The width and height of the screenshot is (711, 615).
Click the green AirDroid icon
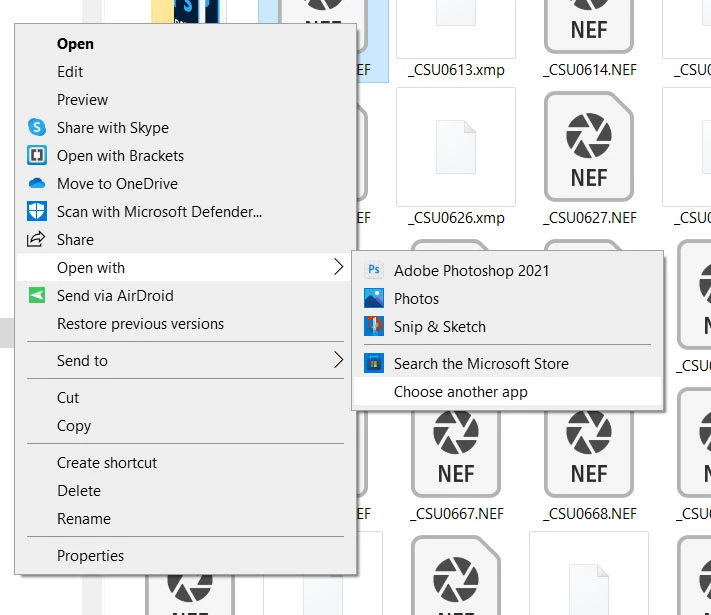tap(37, 295)
